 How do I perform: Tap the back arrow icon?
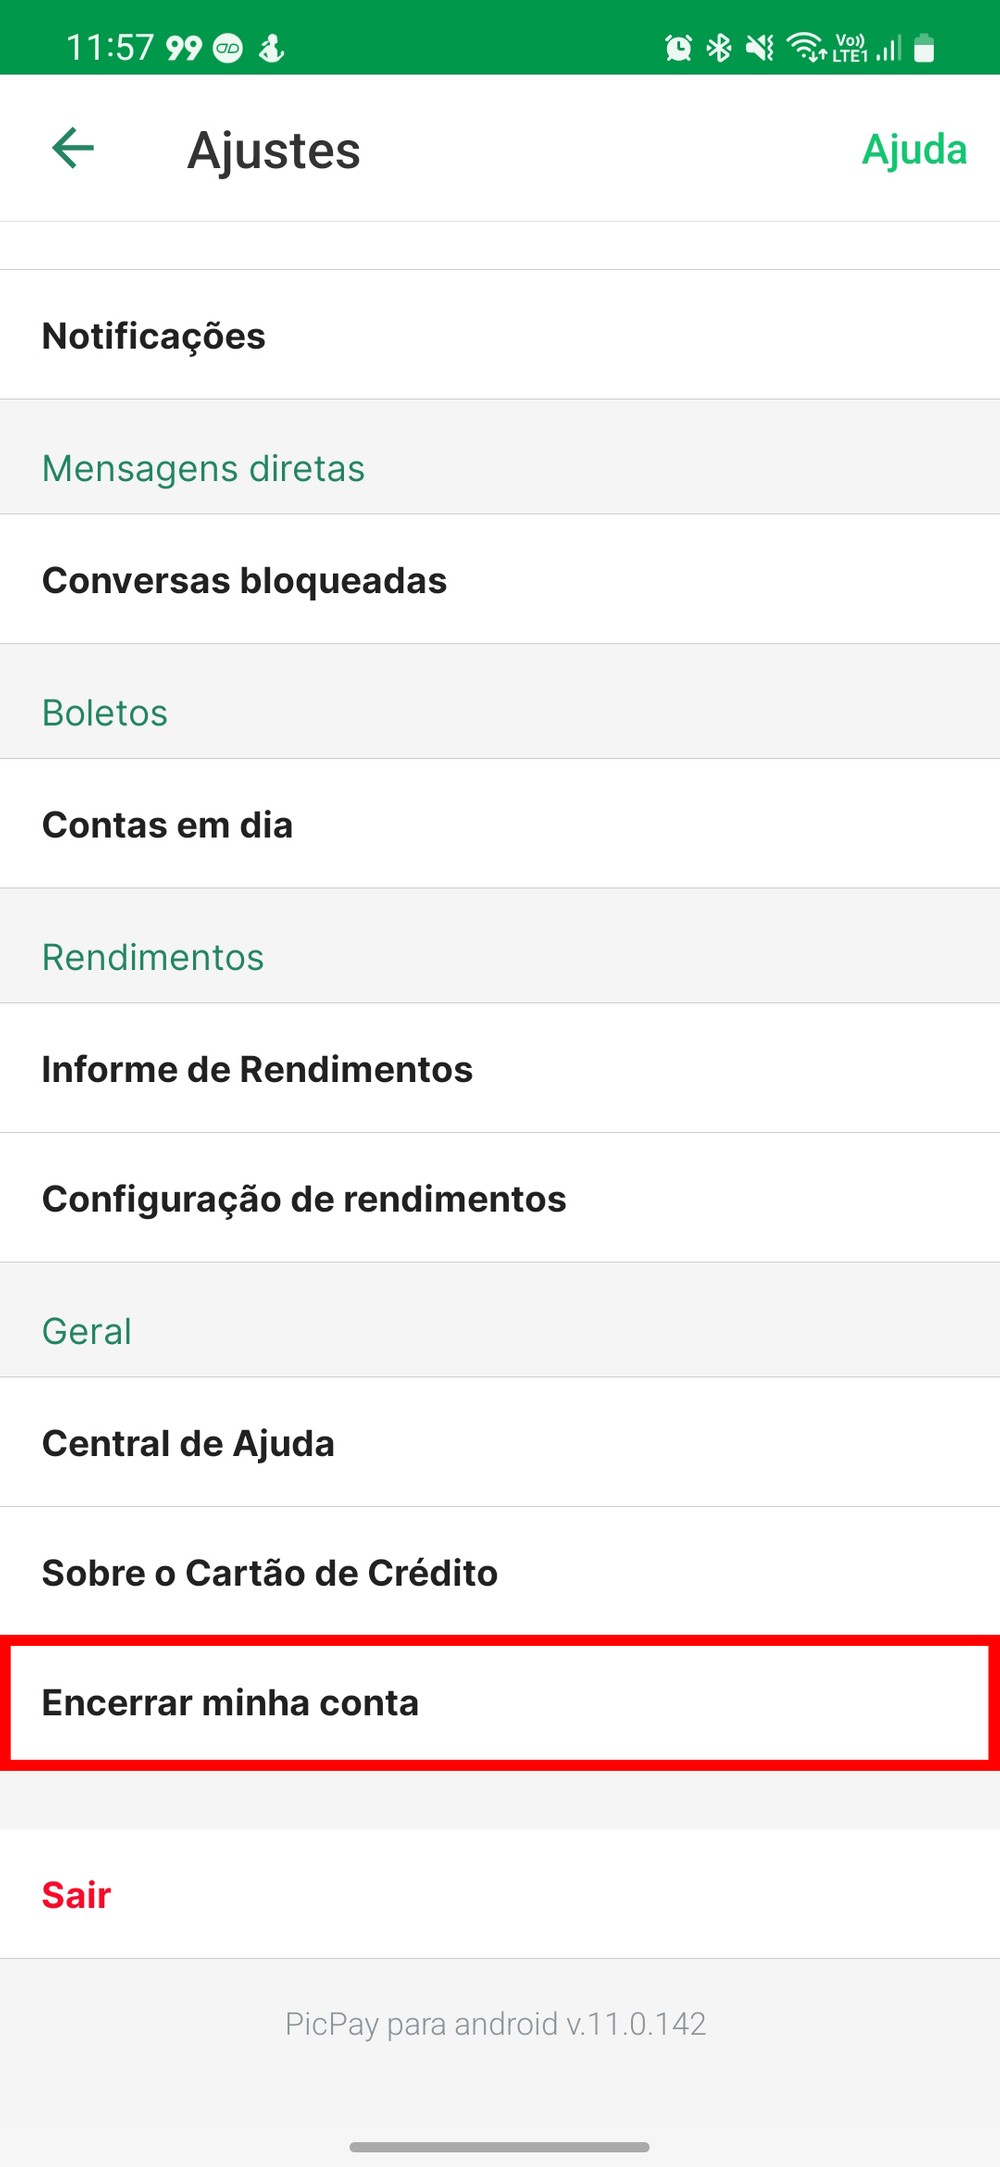point(73,149)
